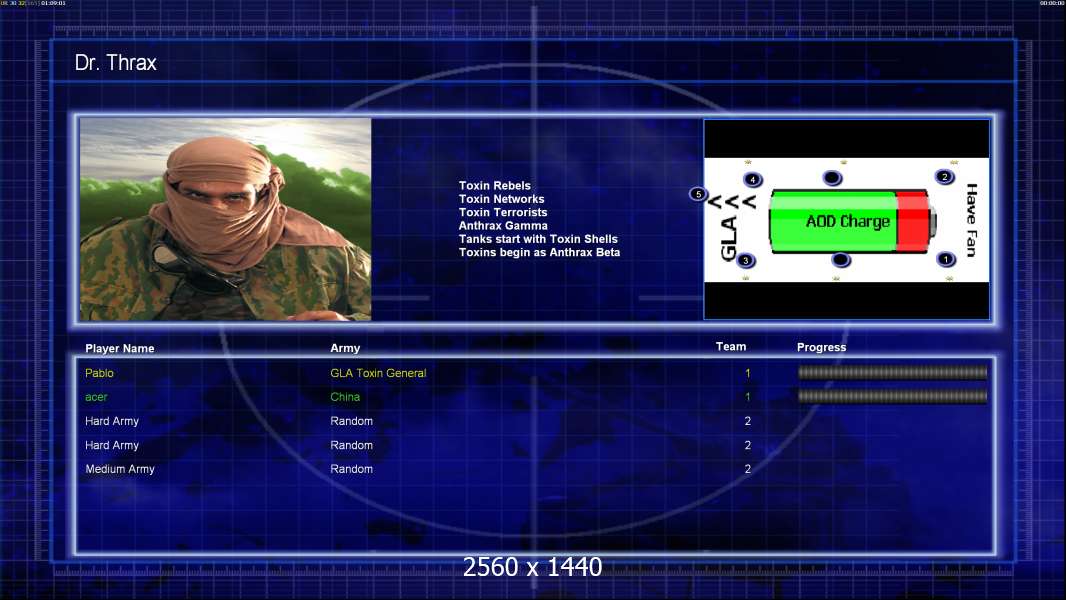Viewport: 1066px width, 600px height.
Task: Click team number in acer's row
Action: point(748,397)
